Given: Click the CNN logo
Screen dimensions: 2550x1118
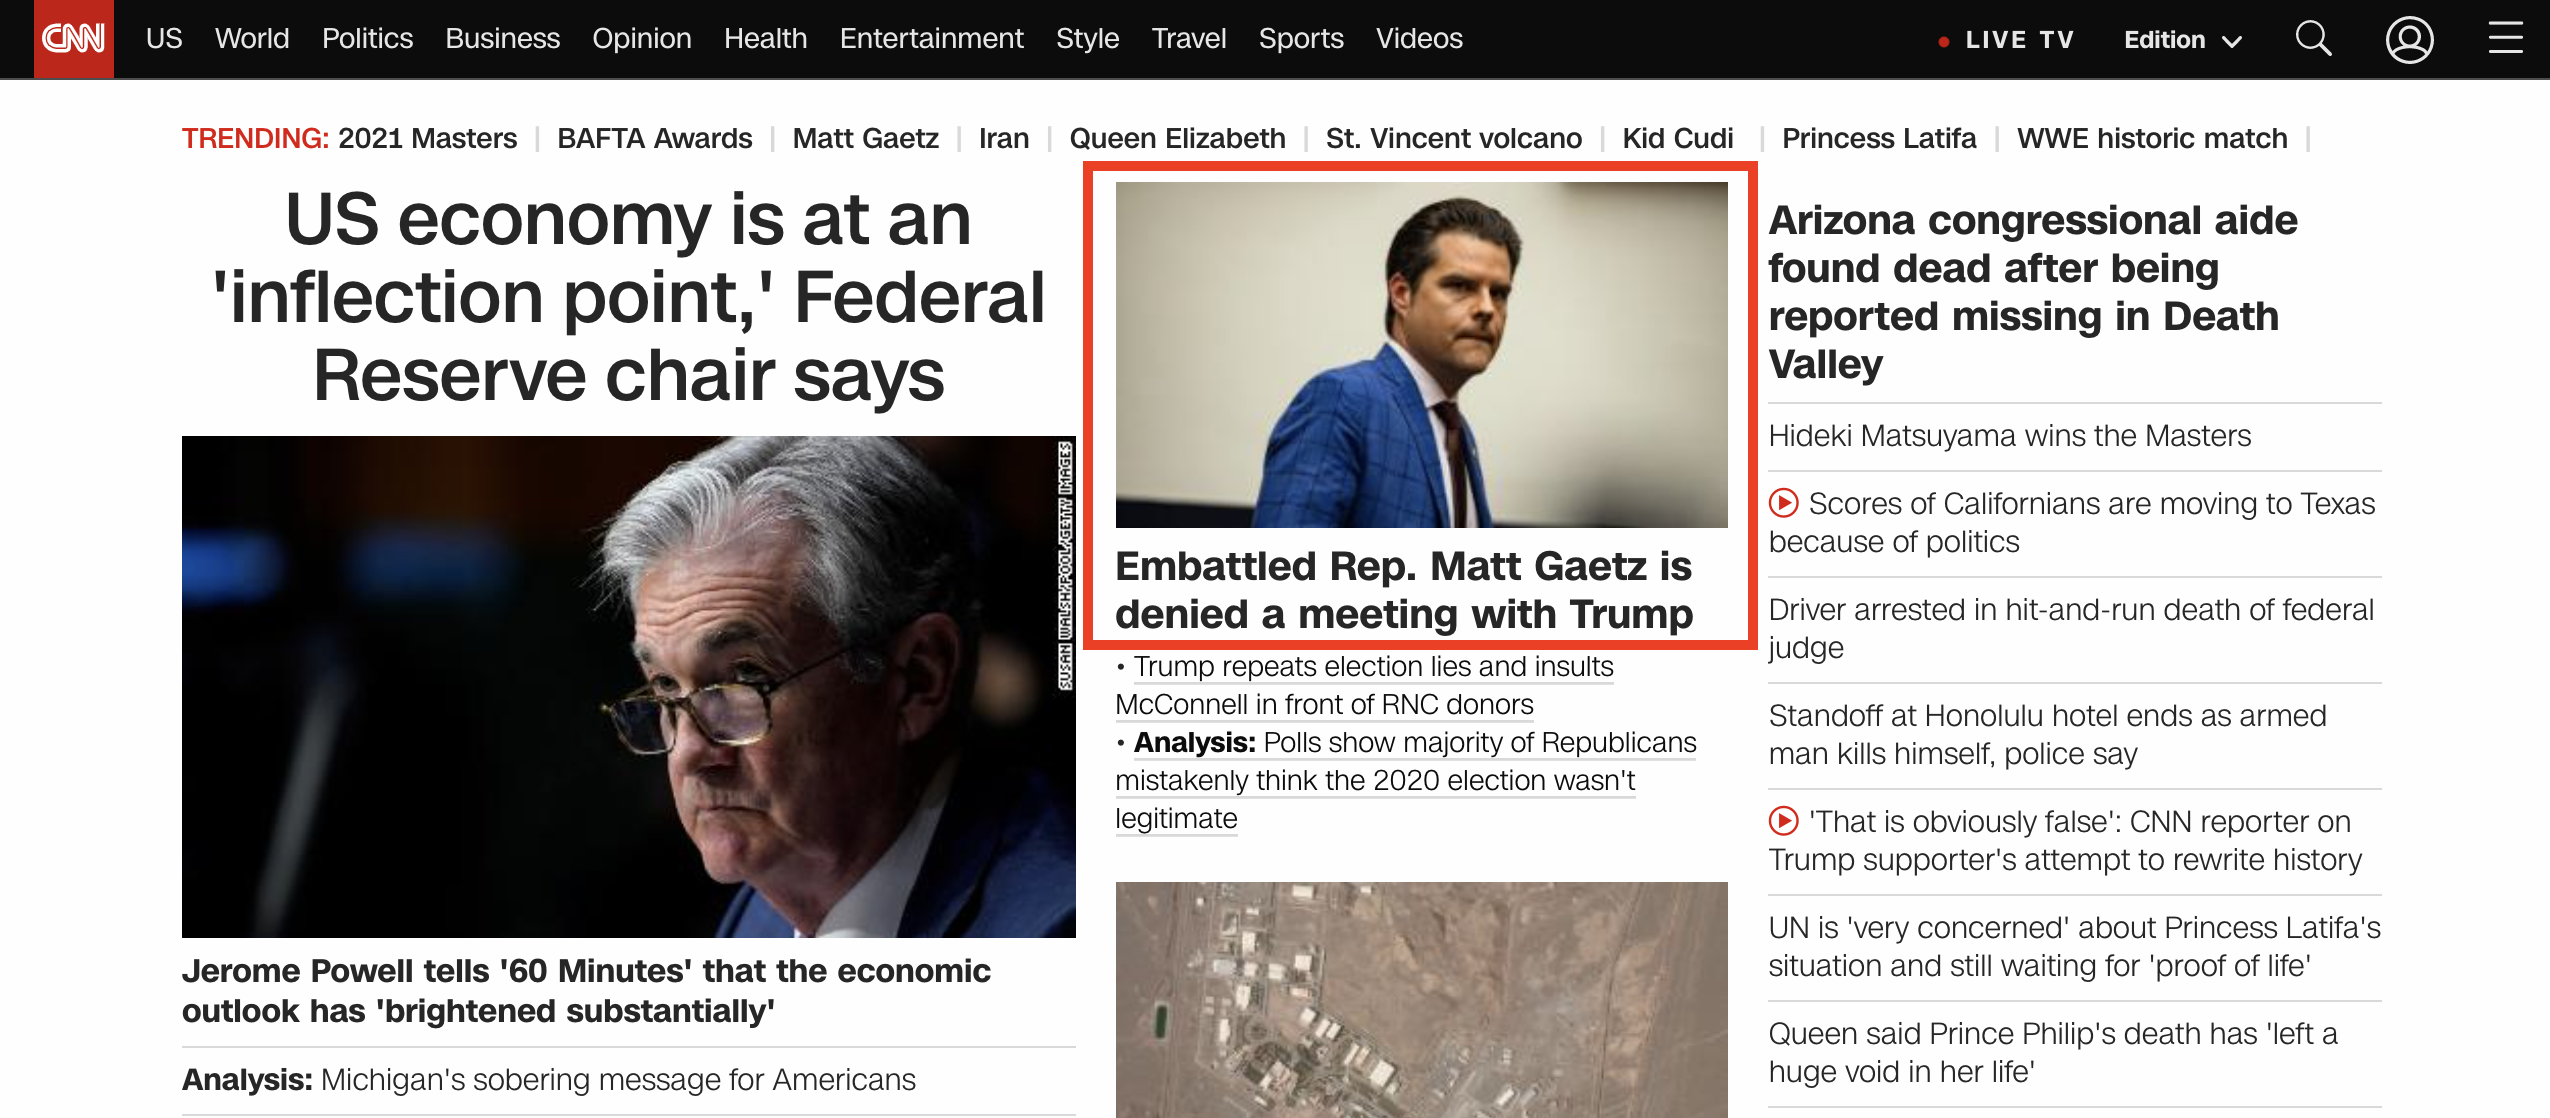Looking at the screenshot, I should click(x=73, y=39).
